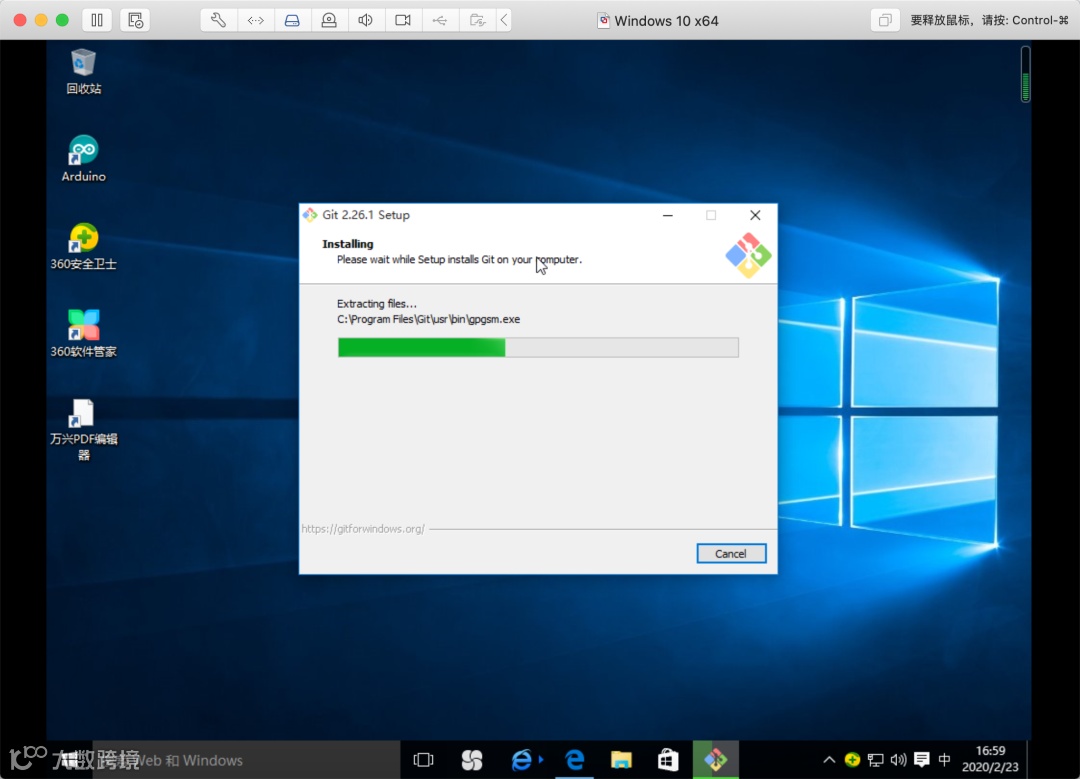Click the view mode icon at top right
Viewport: 1080px width, 779px height.
885,20
